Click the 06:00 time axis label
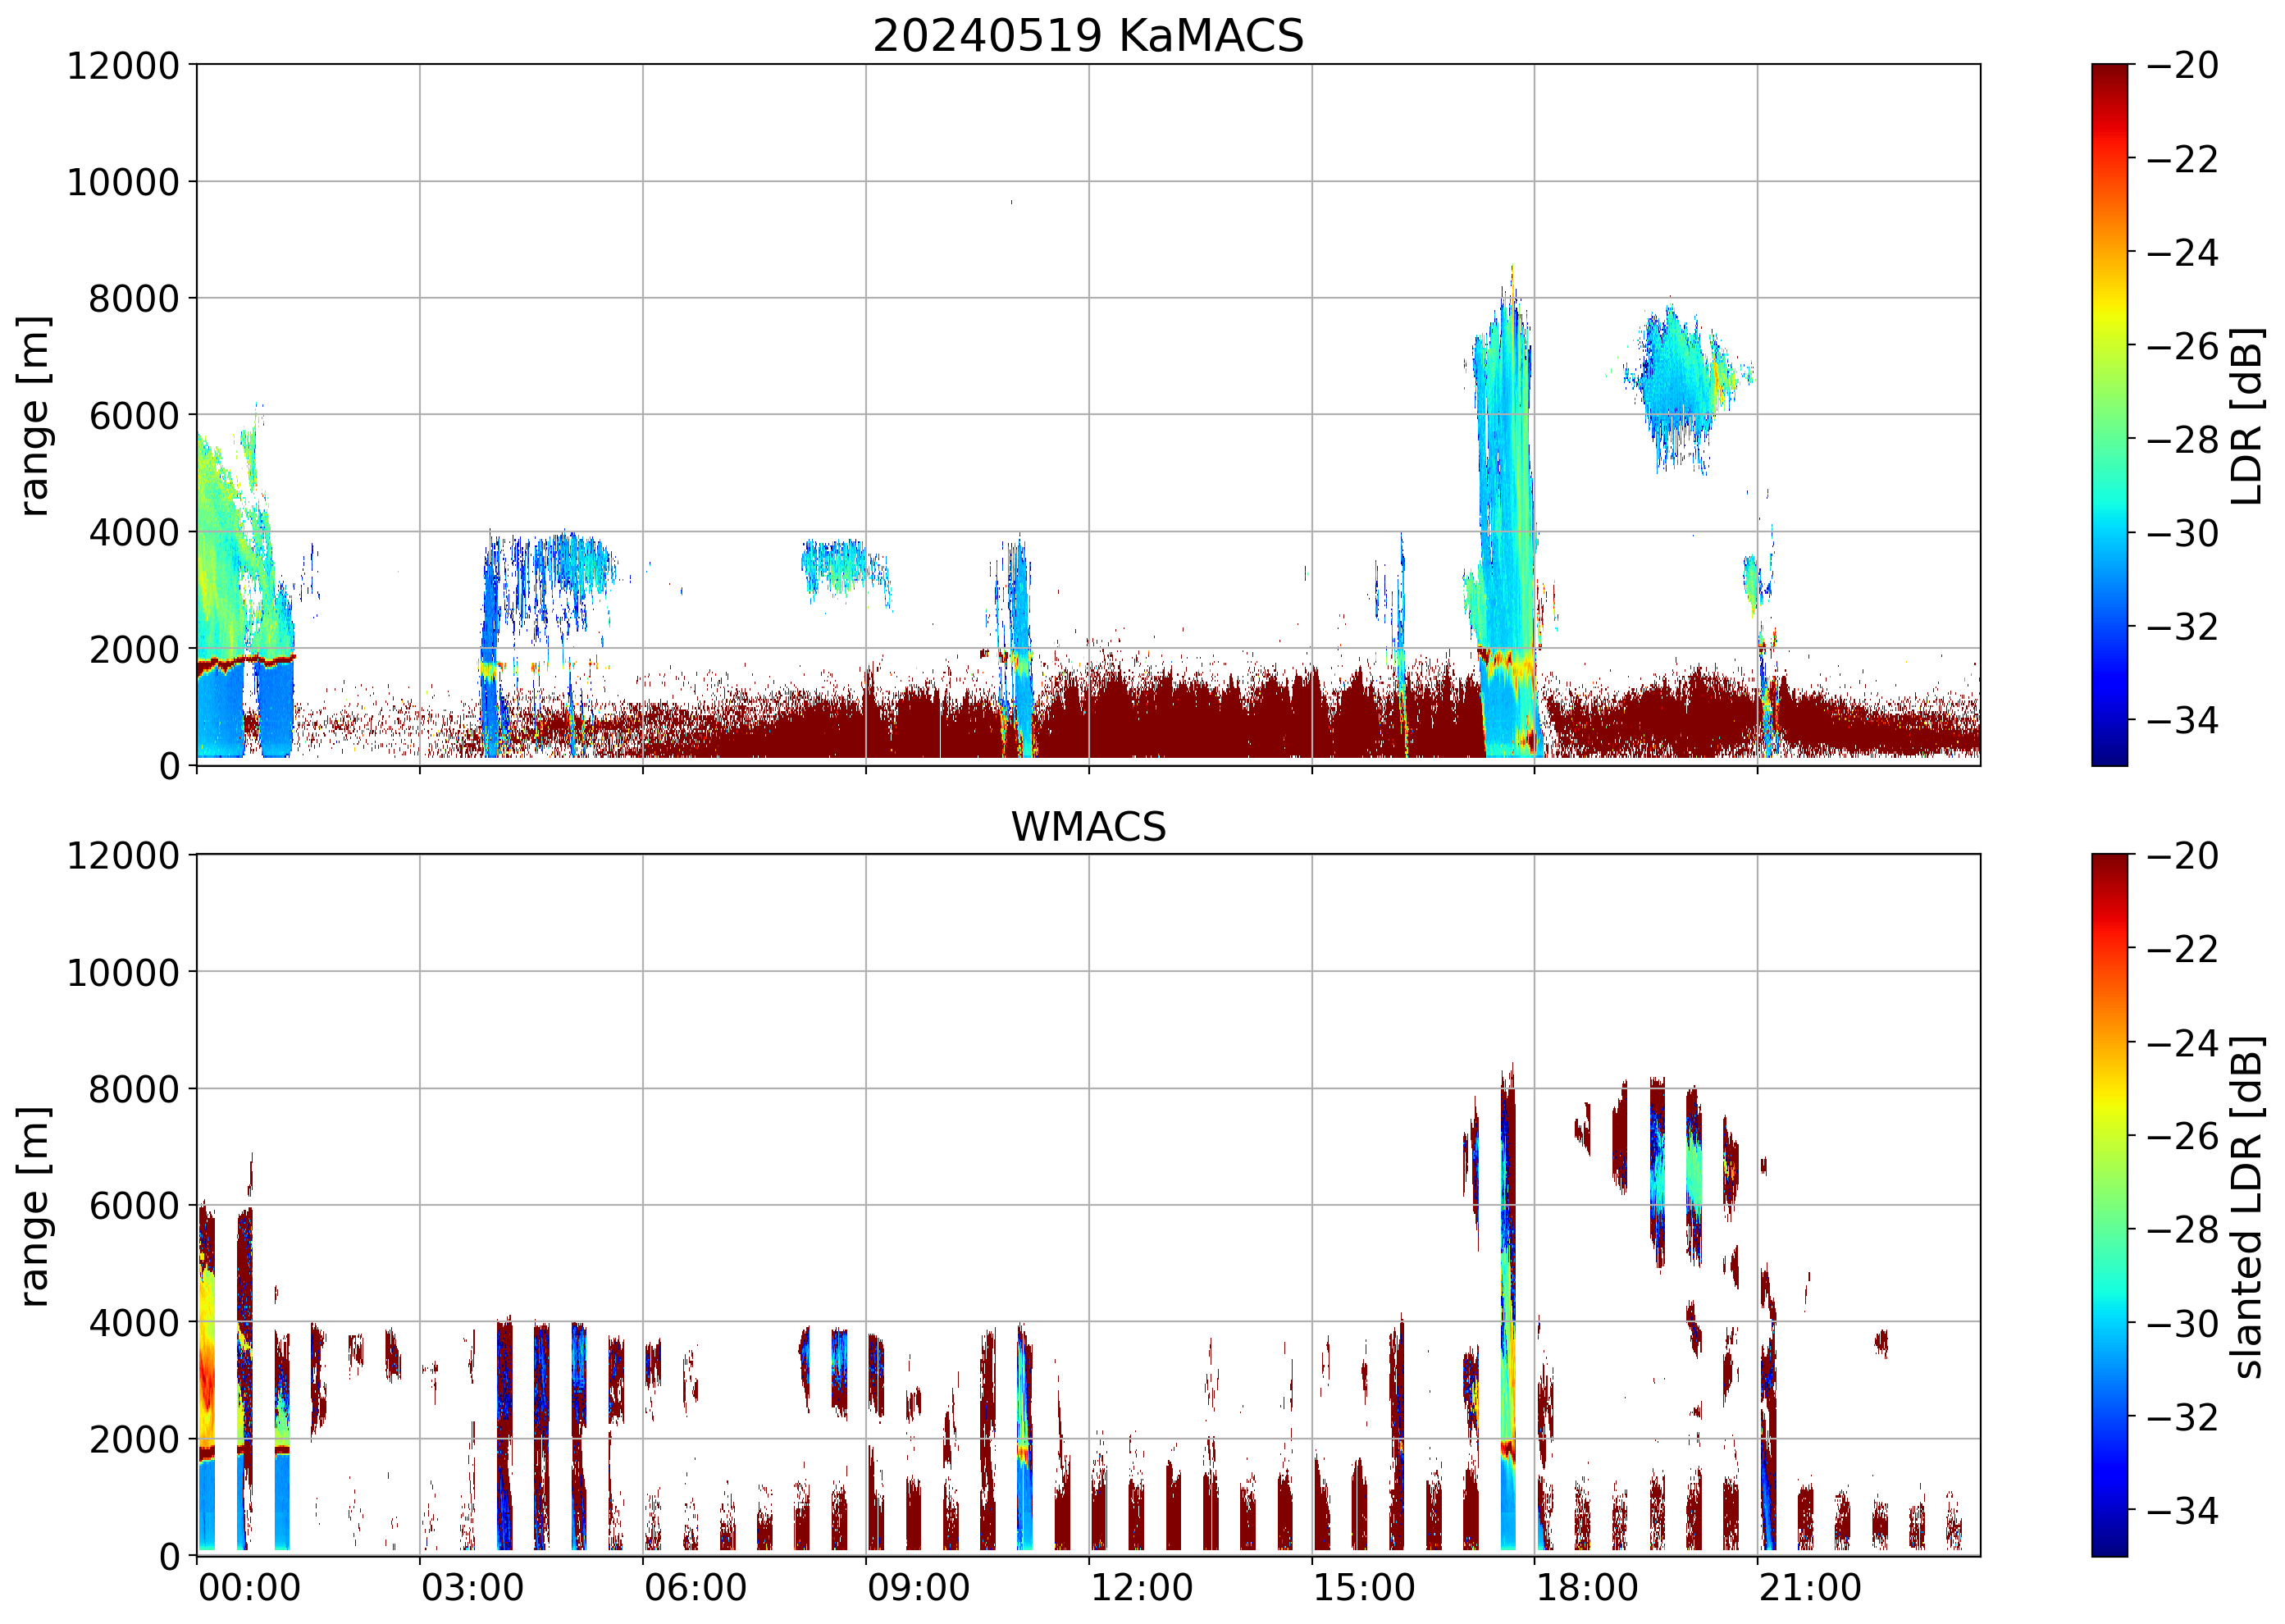2285x1624 pixels. [695, 1588]
